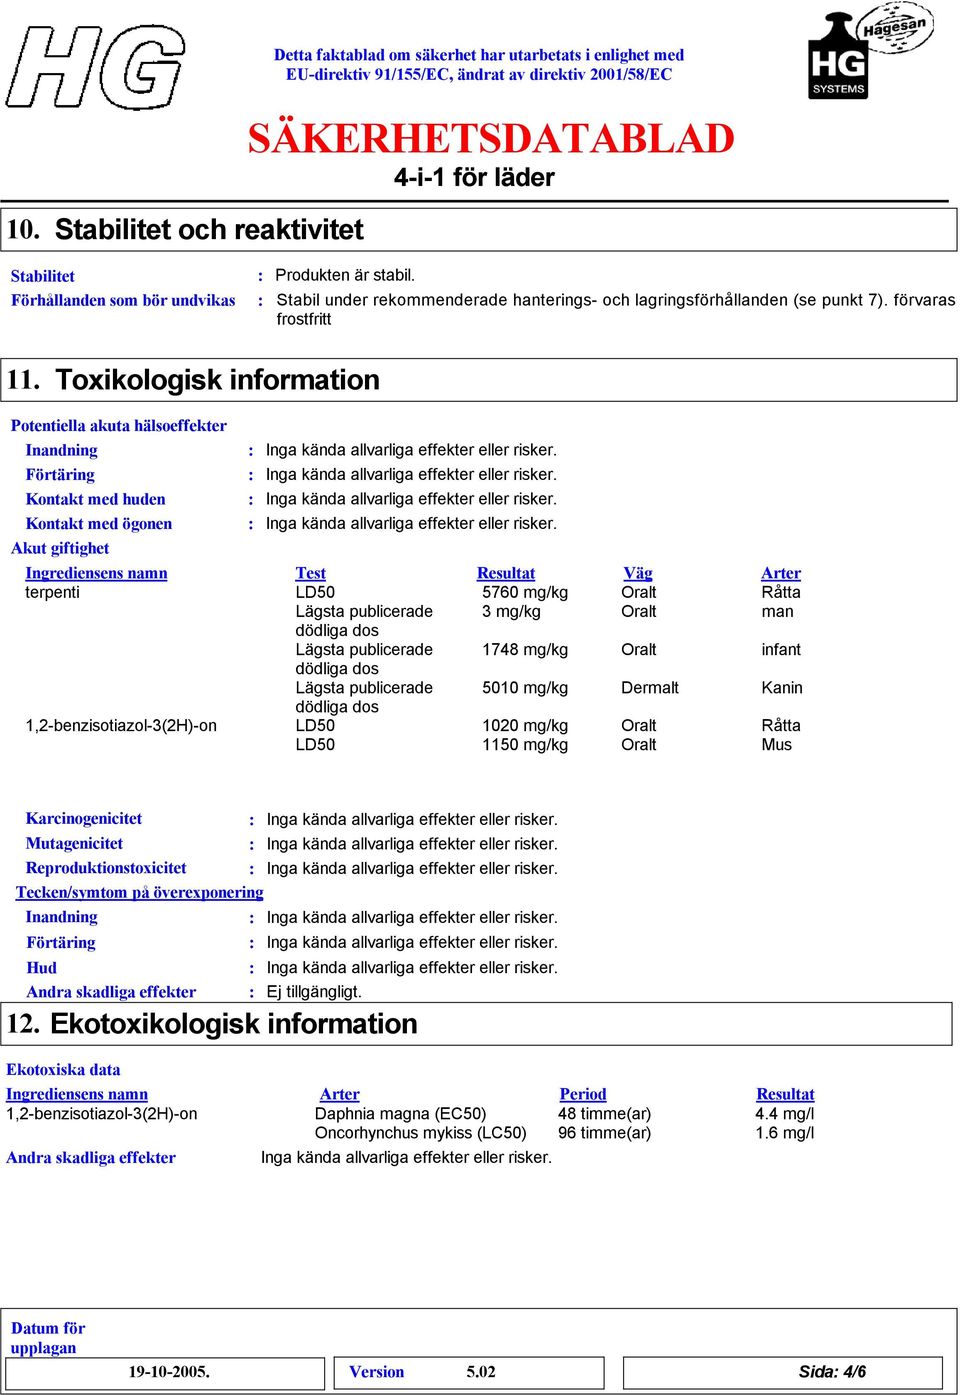This screenshot has height=1395, width=960.
Task: Click the 'Kanin' species cell
Action: 782,687
